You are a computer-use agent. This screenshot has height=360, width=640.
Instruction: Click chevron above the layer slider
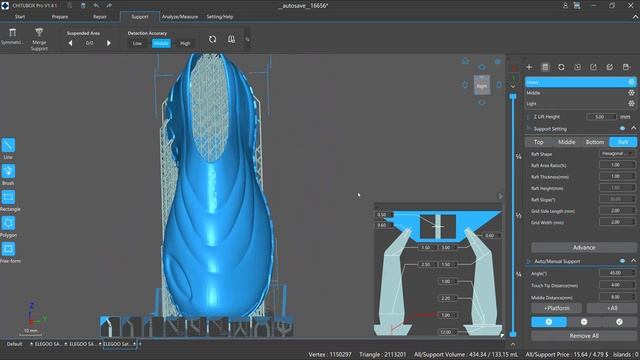tap(513, 87)
